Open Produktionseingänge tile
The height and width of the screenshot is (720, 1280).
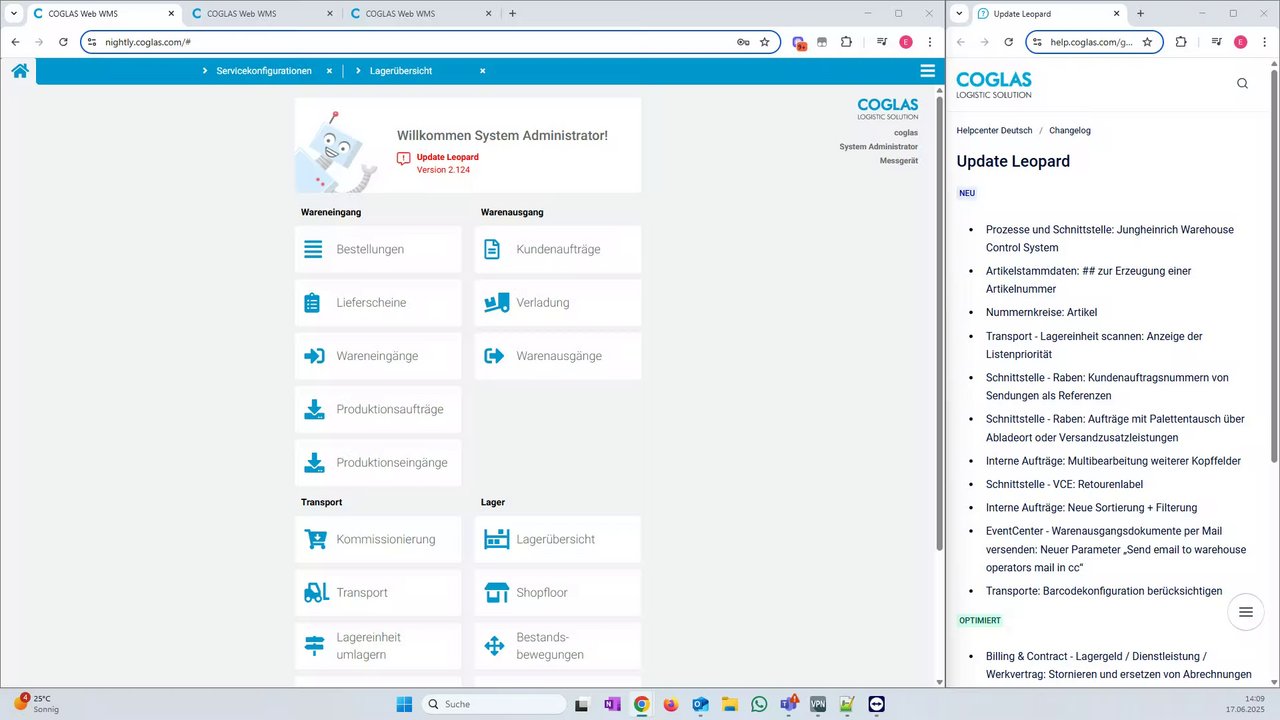[378, 463]
